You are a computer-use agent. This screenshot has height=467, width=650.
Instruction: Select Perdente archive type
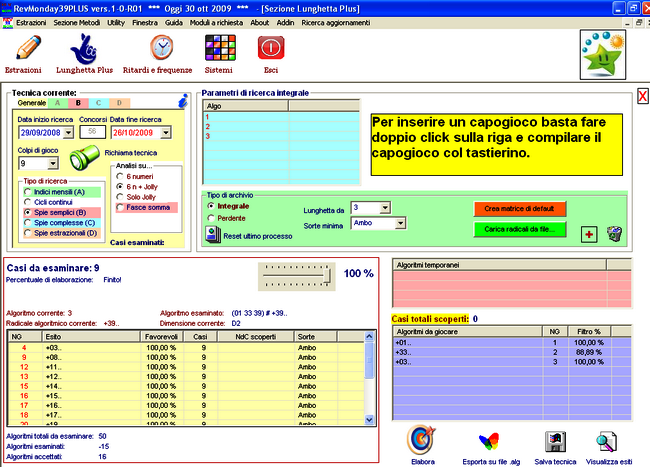[x=211, y=218]
